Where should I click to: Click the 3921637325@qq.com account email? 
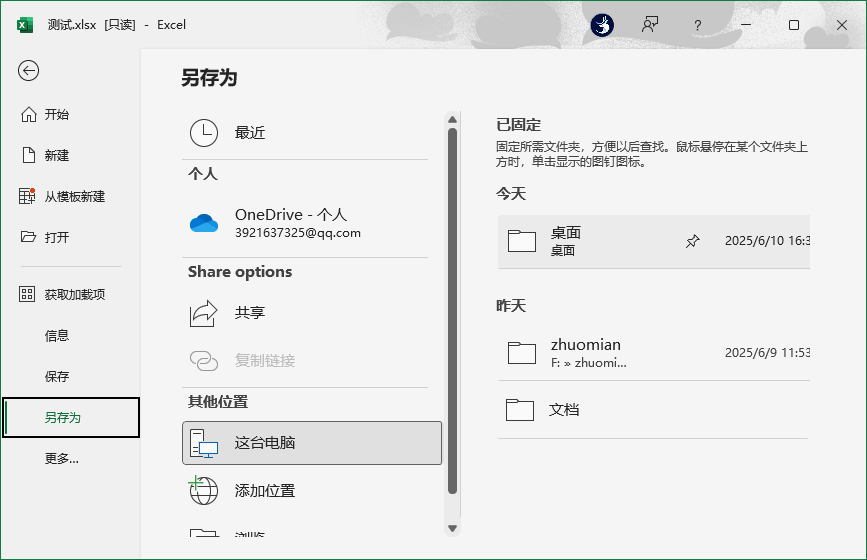(x=298, y=233)
